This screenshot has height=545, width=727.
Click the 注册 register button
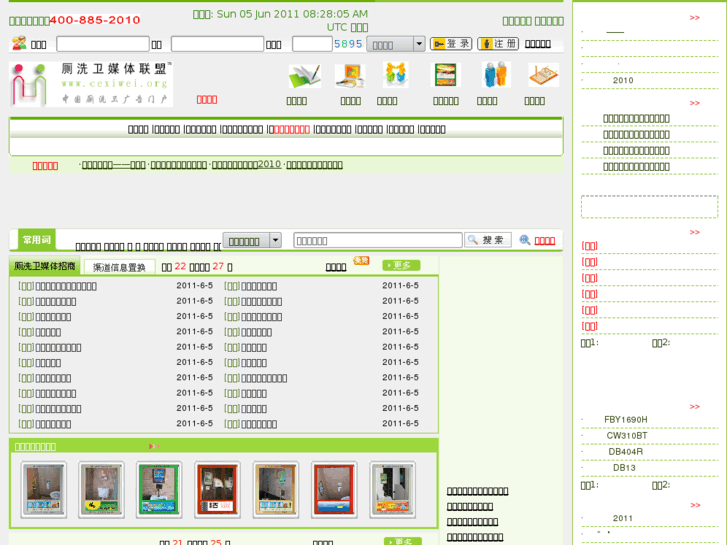498,44
